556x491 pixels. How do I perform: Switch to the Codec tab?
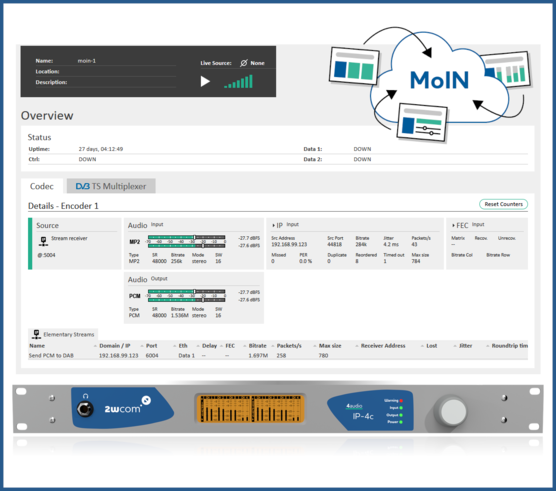click(42, 186)
